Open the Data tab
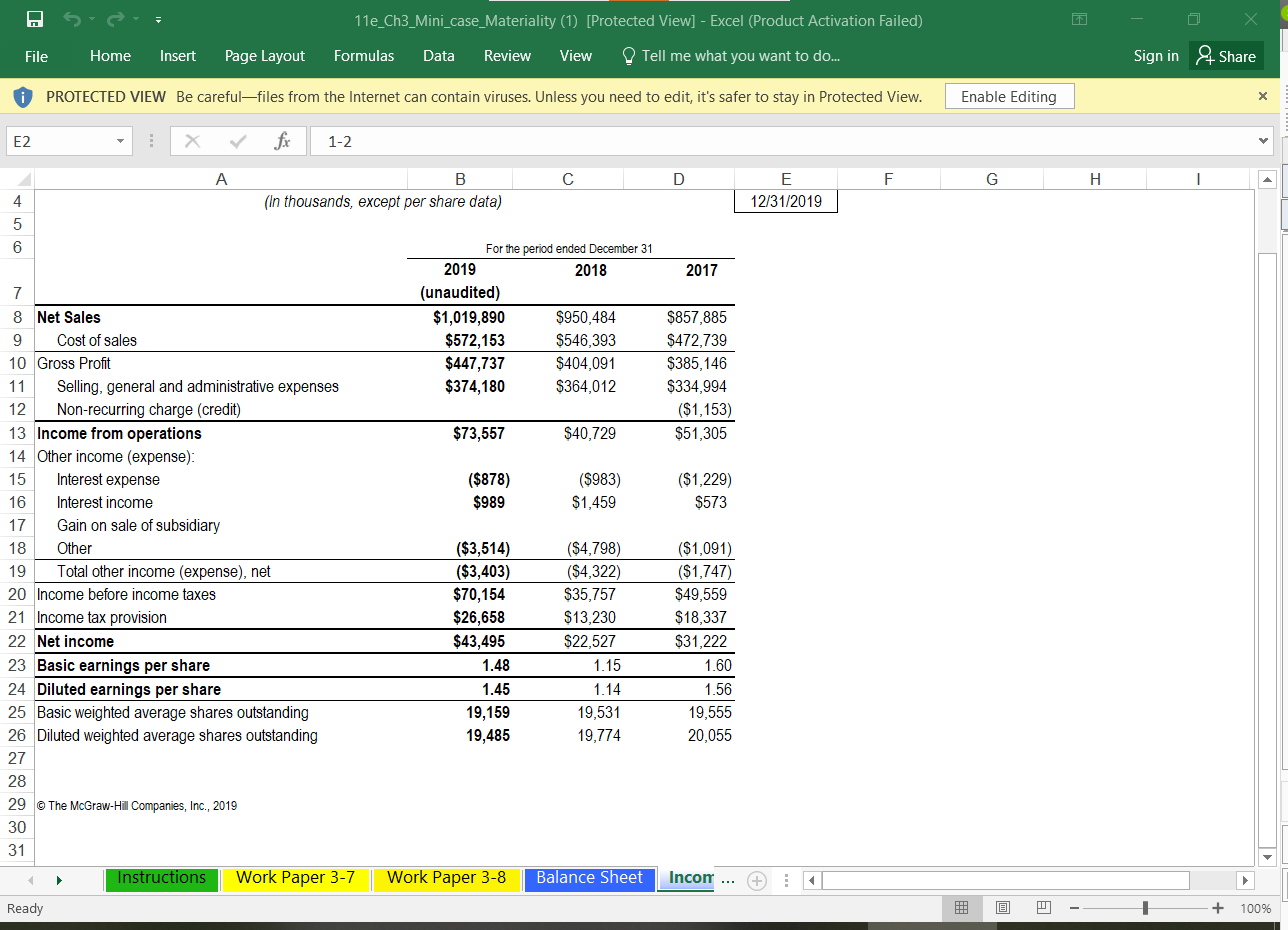 click(439, 56)
